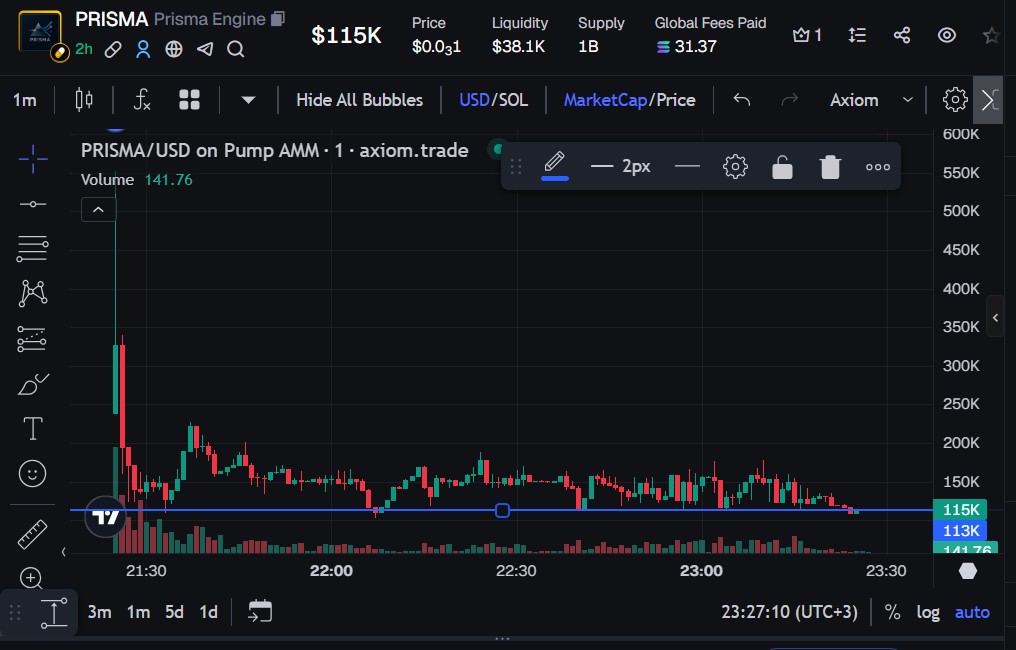Click the crown rank icon
Viewport: 1016px width, 650px height.
tap(807, 35)
